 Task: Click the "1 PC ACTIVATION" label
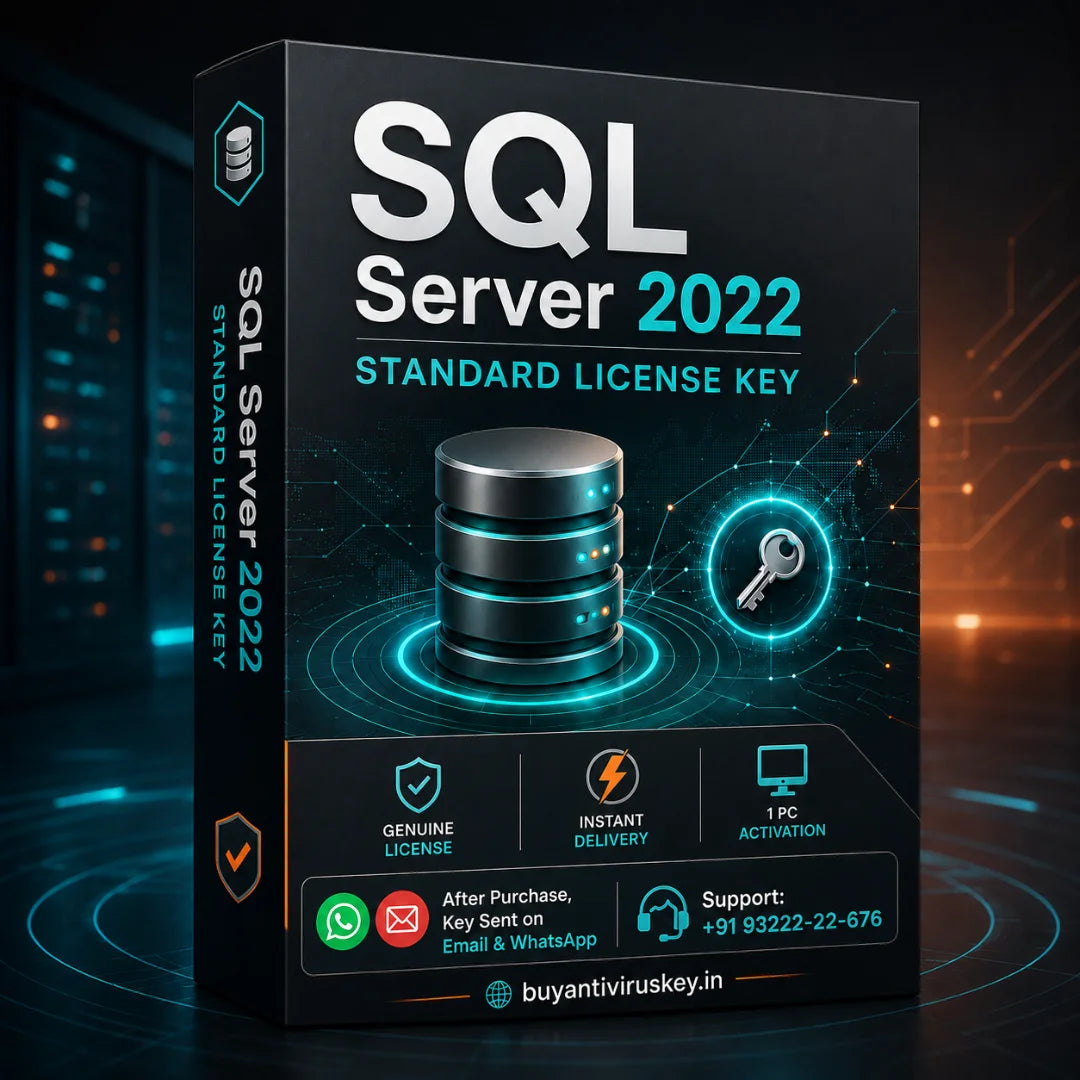click(x=782, y=822)
